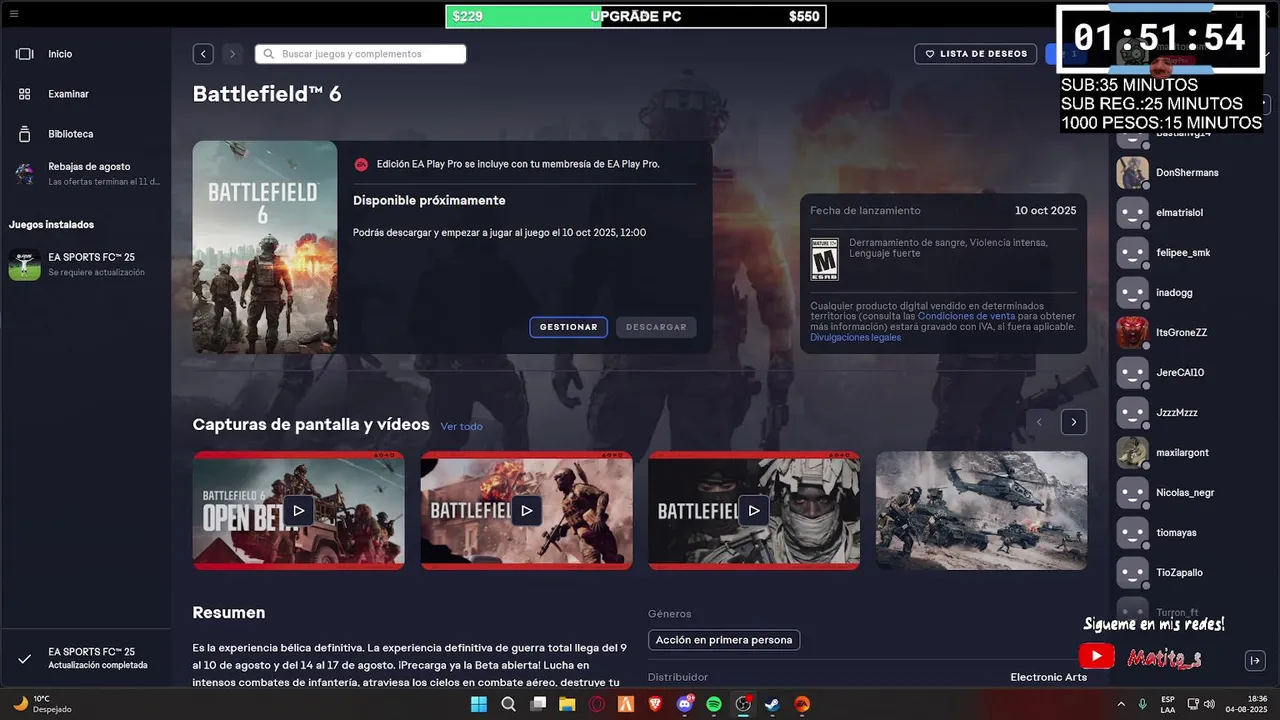Screen dimensions: 1280x720
Task: Show hidden system tray icons
Action: tap(1121, 704)
